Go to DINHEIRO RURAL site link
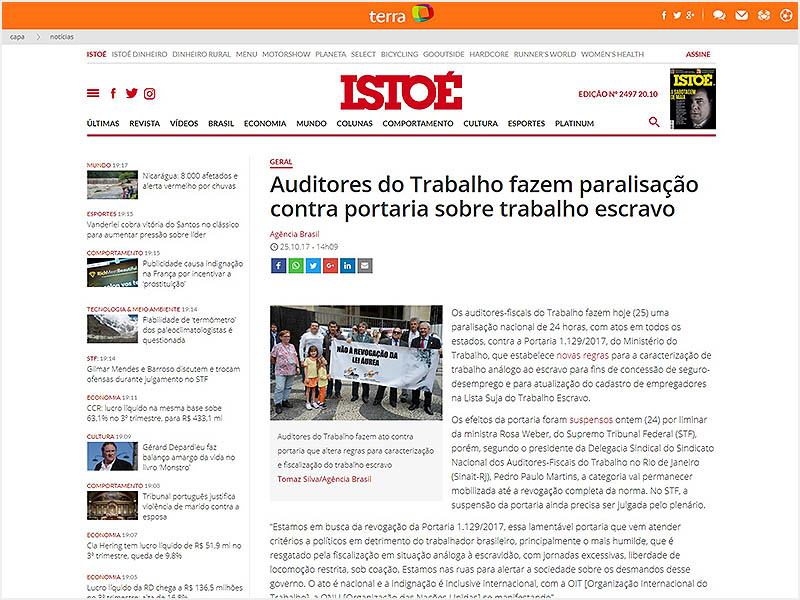Image resolution: width=800 pixels, height=600 pixels. 202,54
